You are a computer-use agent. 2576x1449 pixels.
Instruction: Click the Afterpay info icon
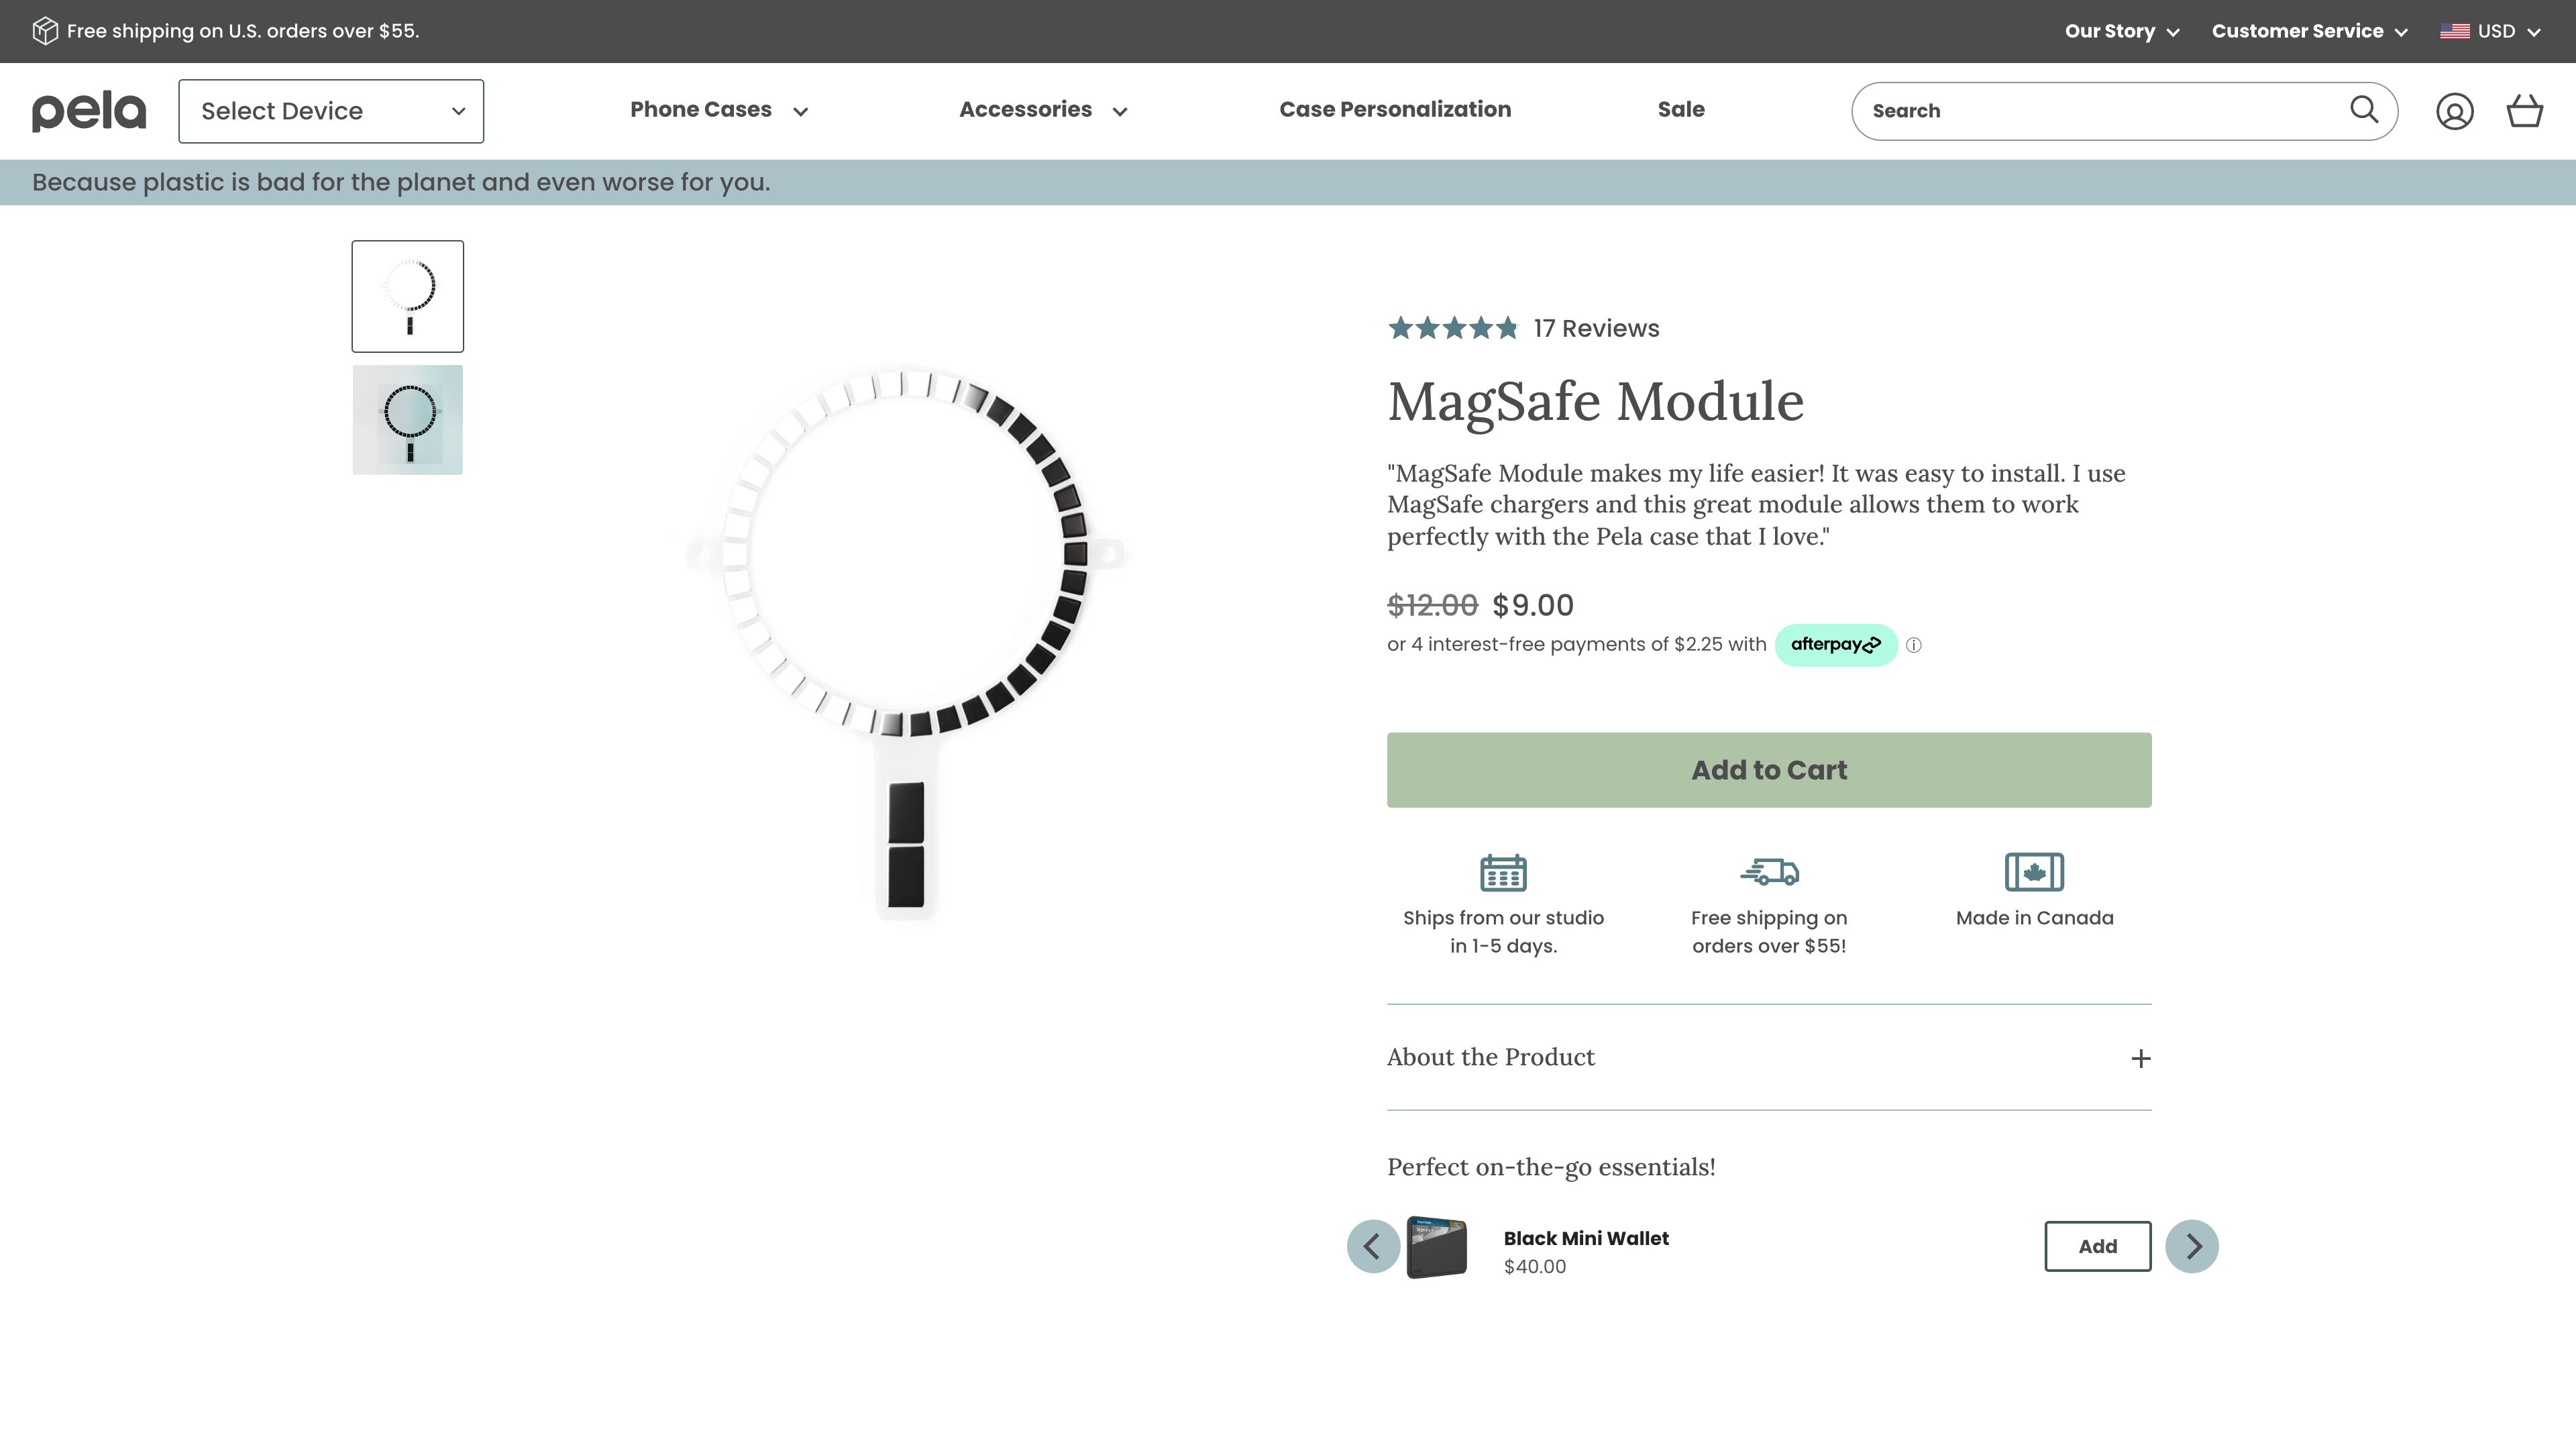pos(1913,646)
